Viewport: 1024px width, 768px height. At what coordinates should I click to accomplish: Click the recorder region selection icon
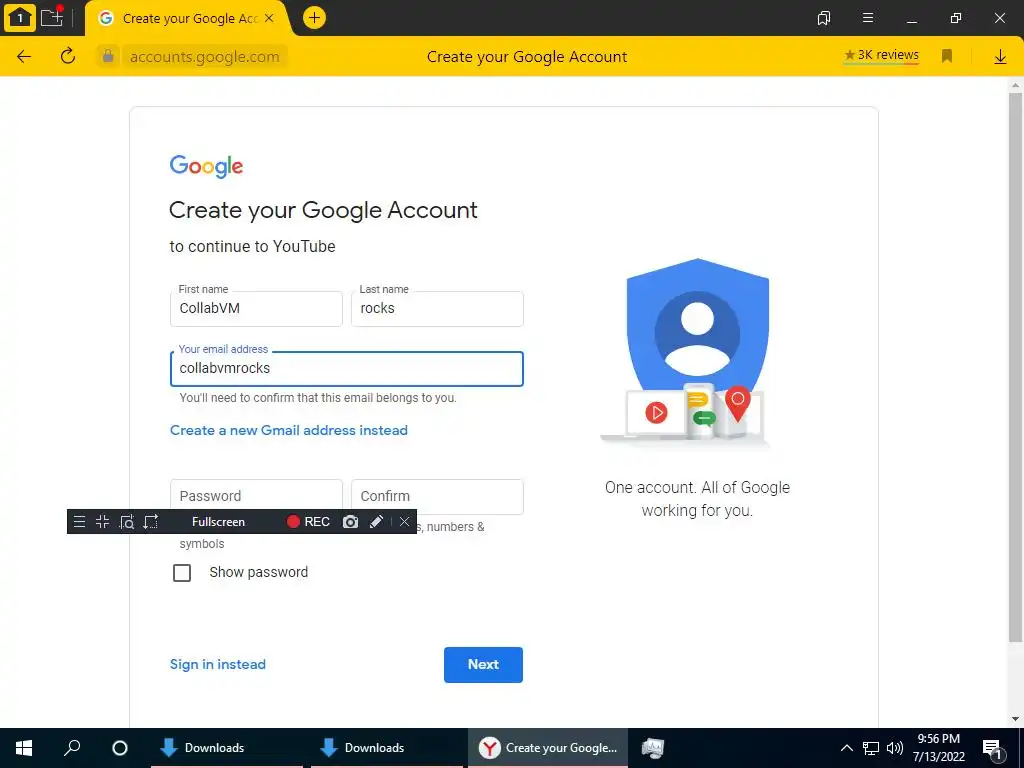151,522
